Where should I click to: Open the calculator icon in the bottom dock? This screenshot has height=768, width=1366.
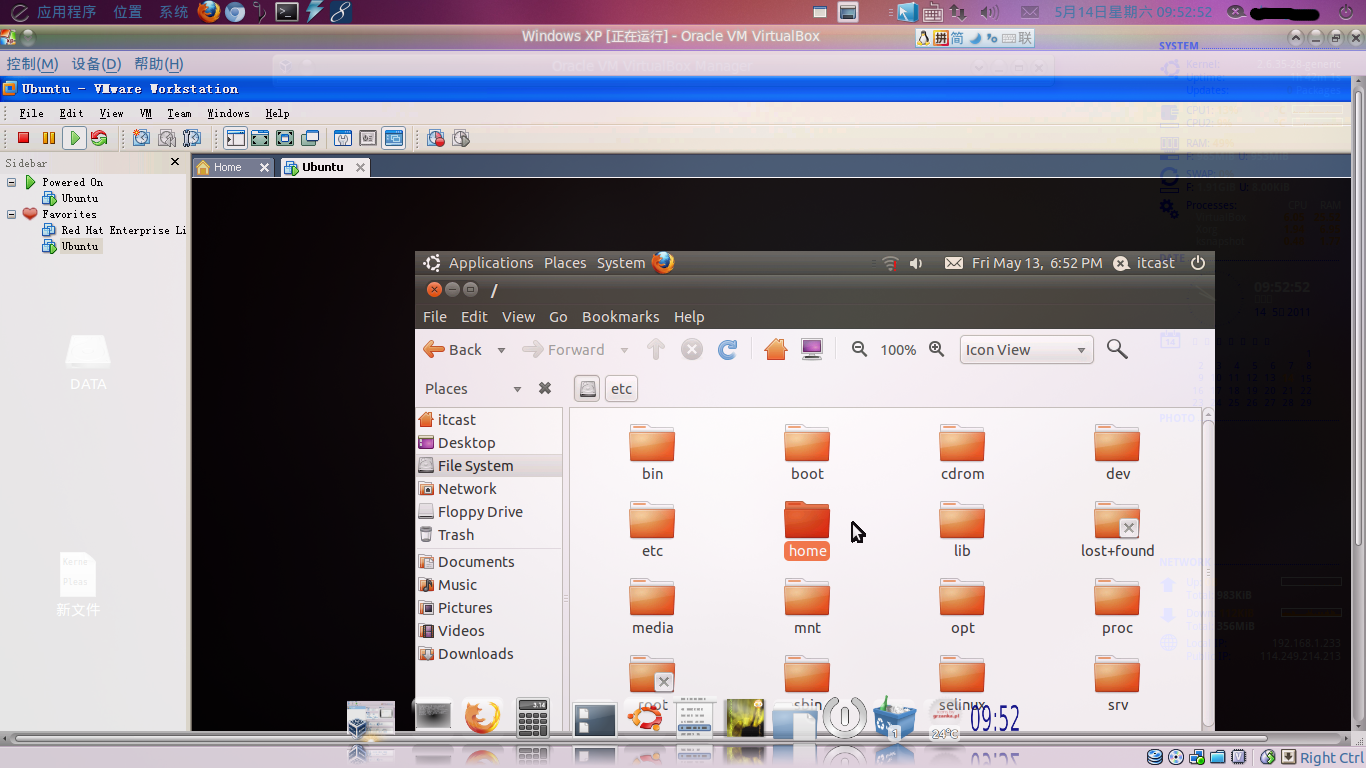click(533, 718)
